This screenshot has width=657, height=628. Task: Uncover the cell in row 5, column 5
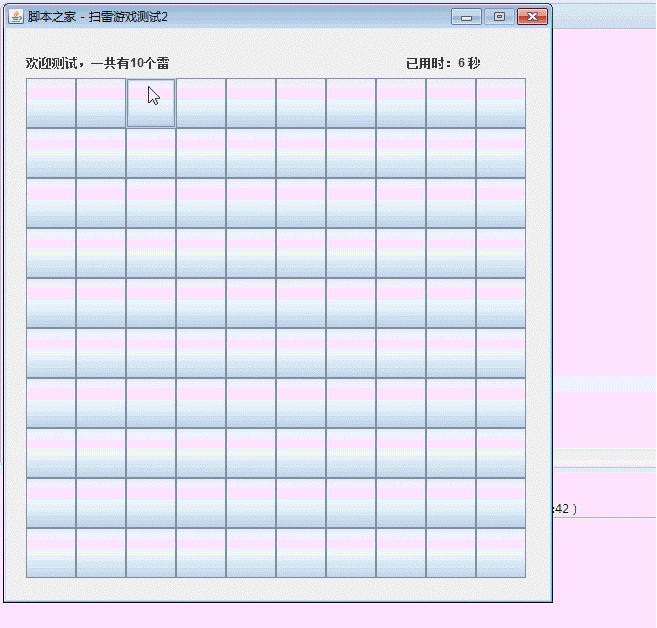pos(251,303)
